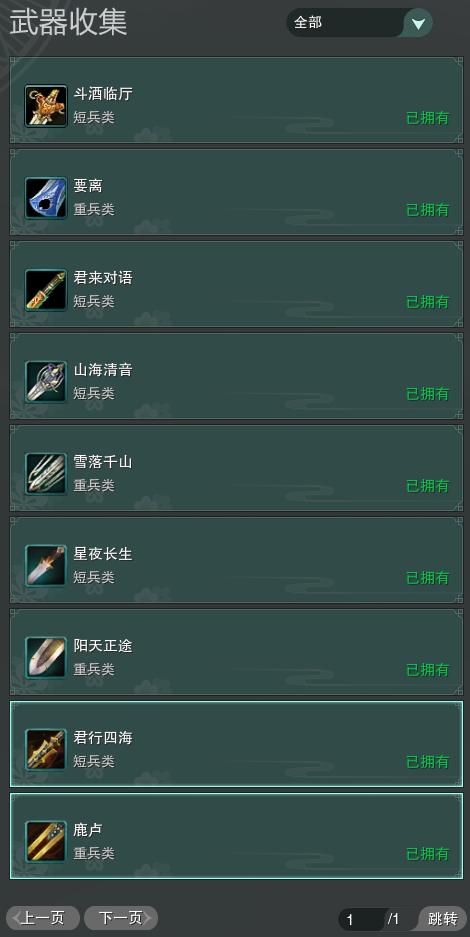Image resolution: width=470 pixels, height=937 pixels.
Task: Click the 跳转 jump button
Action: click(443, 918)
